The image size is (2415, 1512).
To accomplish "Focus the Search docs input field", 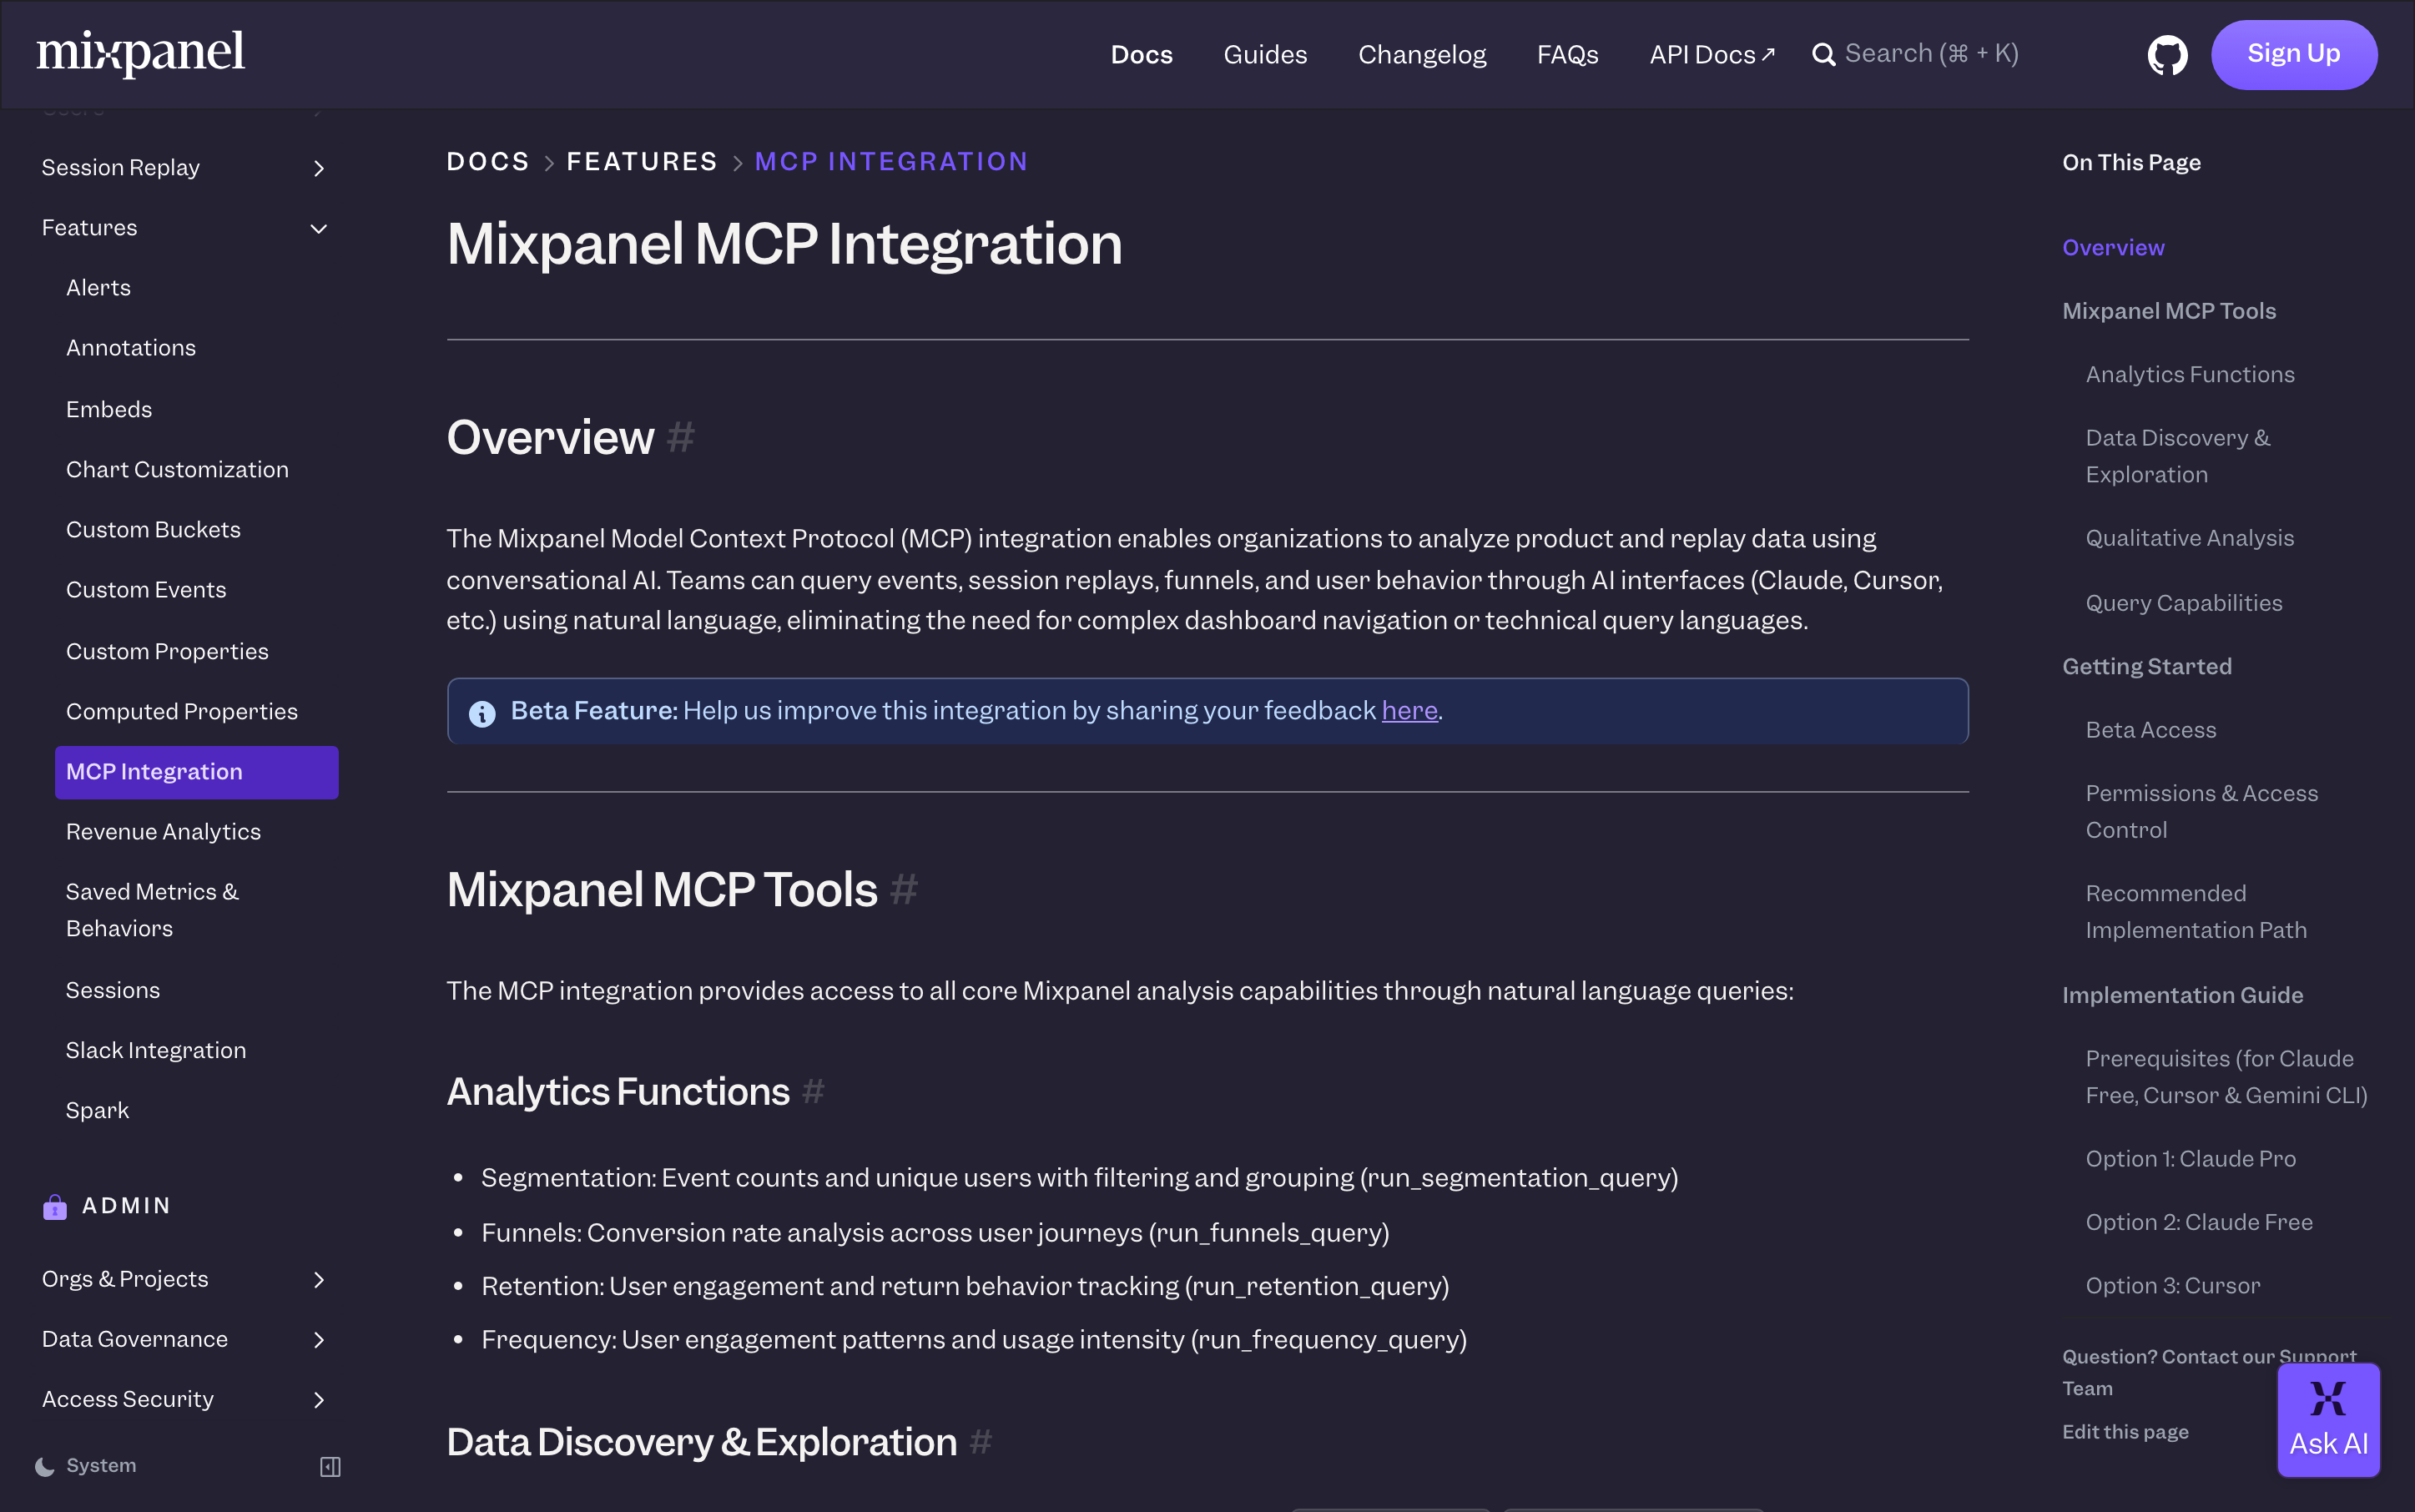I will pos(1930,54).
